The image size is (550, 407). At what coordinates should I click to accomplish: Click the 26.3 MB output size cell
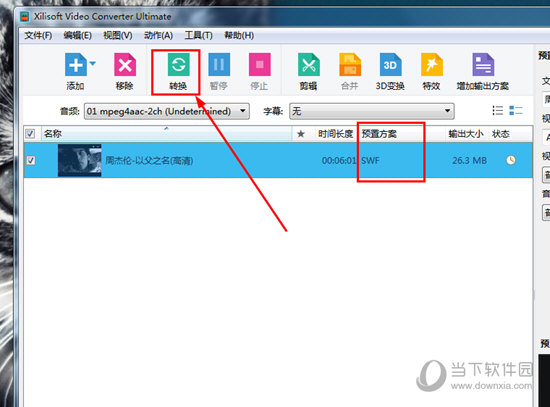click(x=469, y=161)
